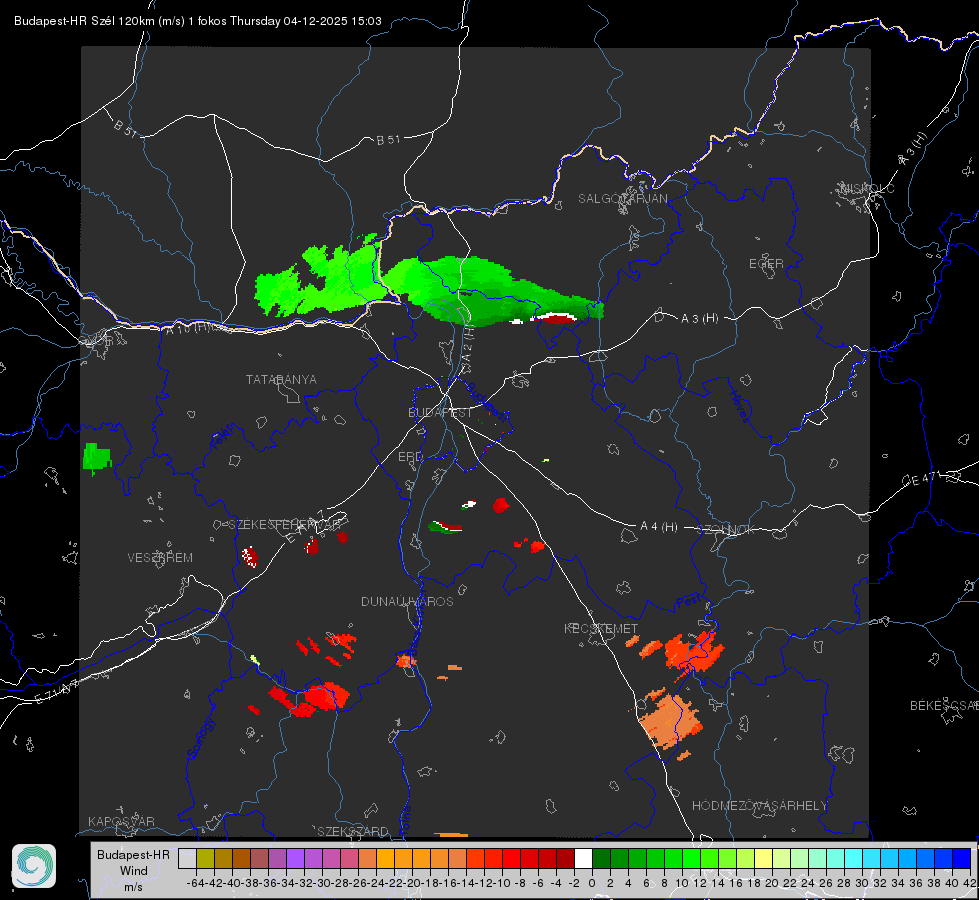Click the 'A 10 (H)' road label
979x900 pixels.
189,327
